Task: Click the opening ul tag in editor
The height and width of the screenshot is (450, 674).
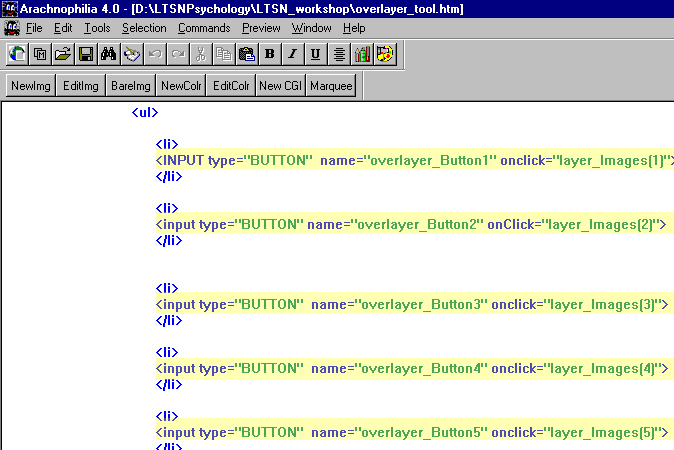Action: 144,112
